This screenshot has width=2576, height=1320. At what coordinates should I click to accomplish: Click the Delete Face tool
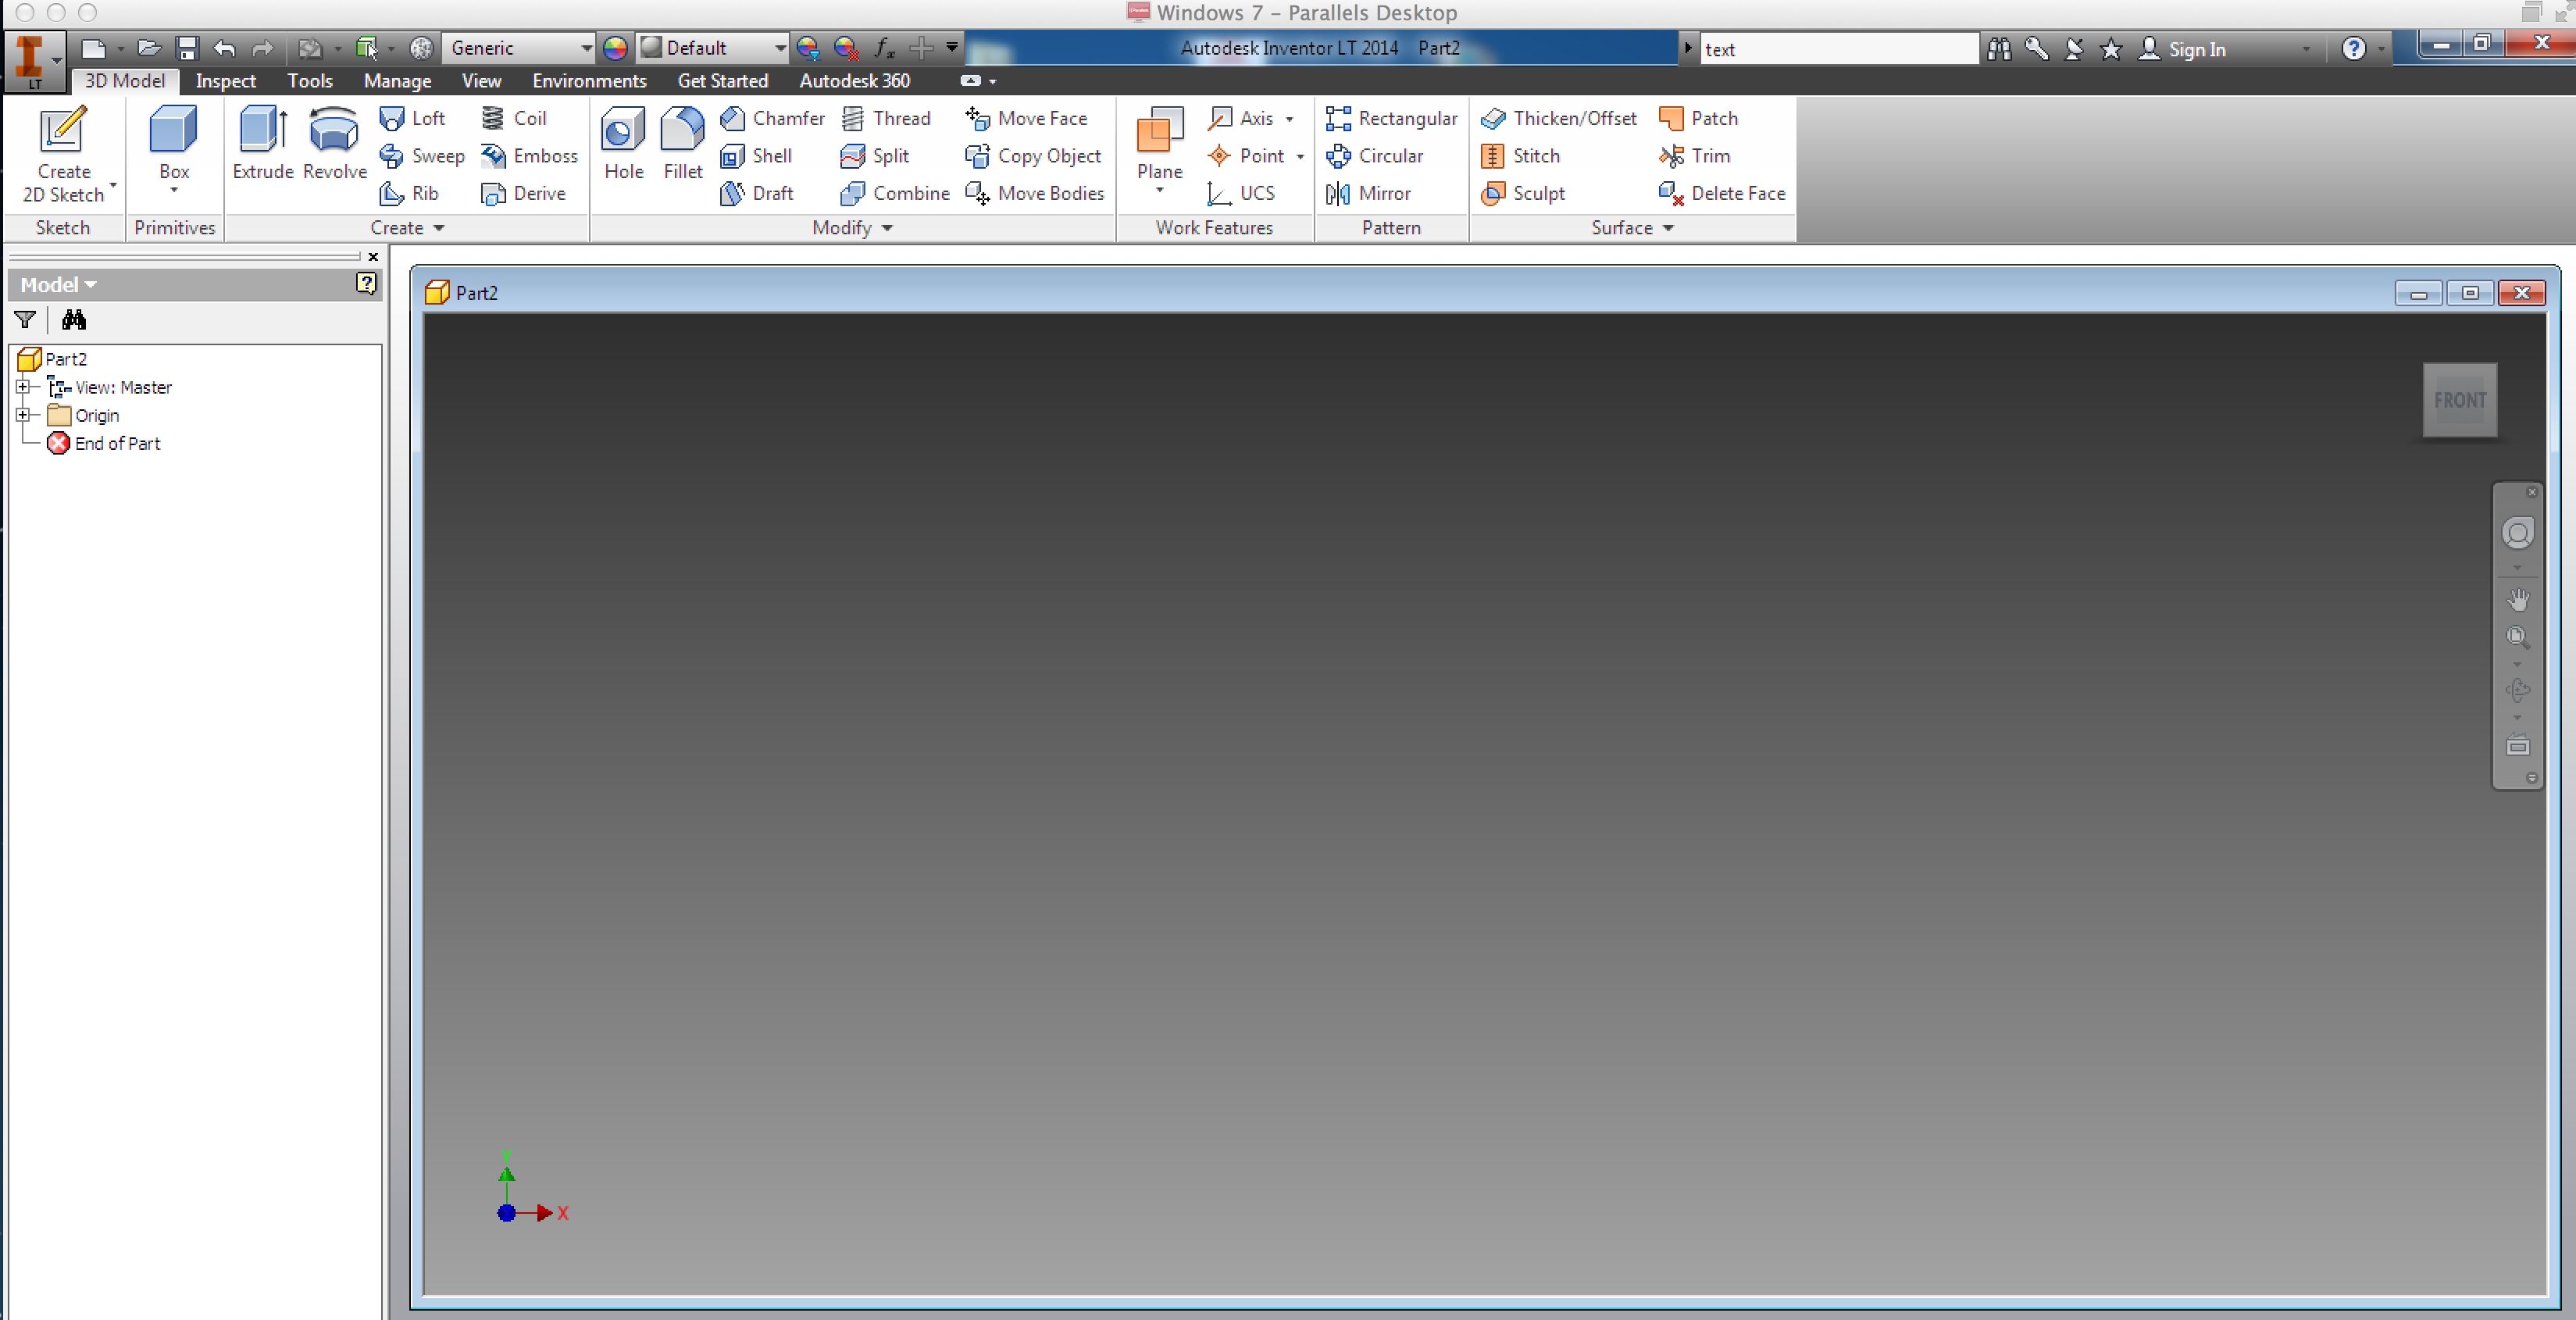1722,193
